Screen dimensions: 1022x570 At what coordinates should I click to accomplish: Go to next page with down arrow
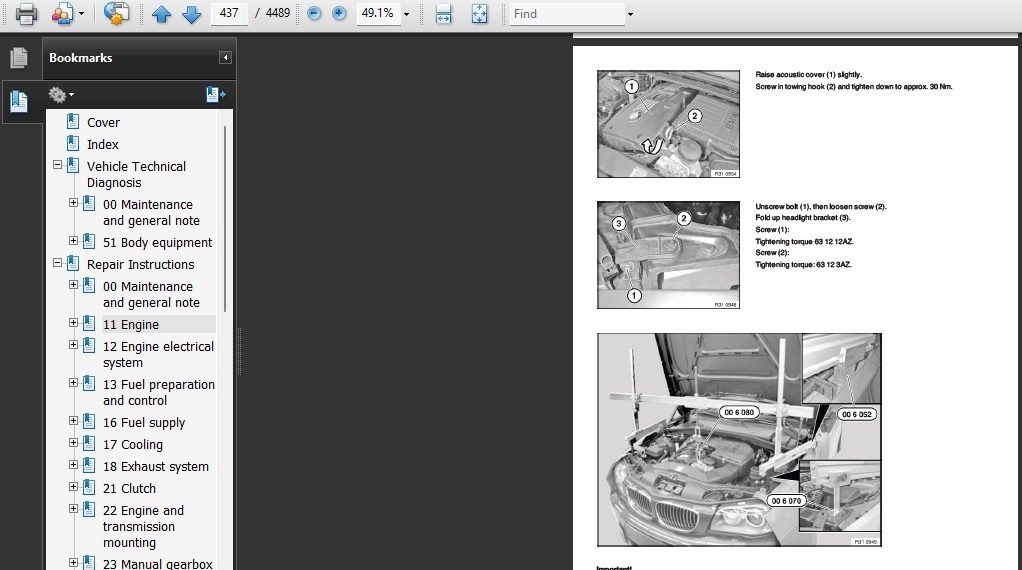point(191,14)
